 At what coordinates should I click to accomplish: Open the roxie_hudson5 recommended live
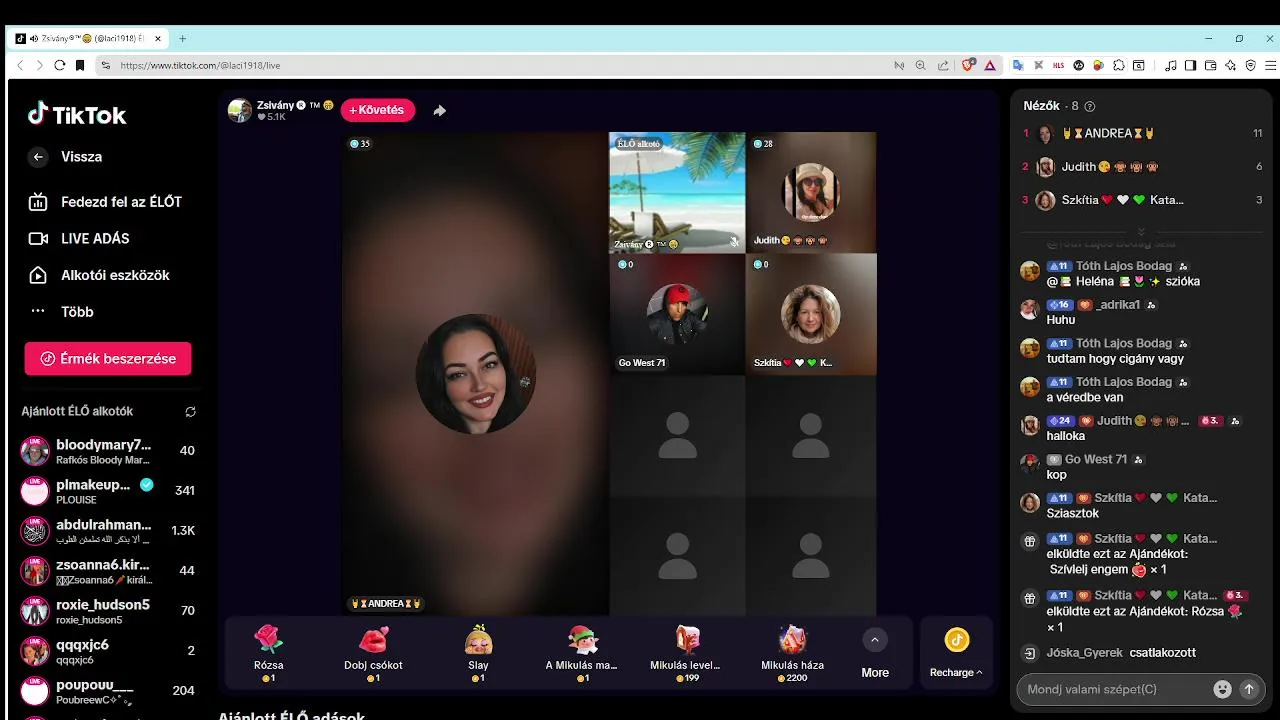pyautogui.click(x=108, y=611)
